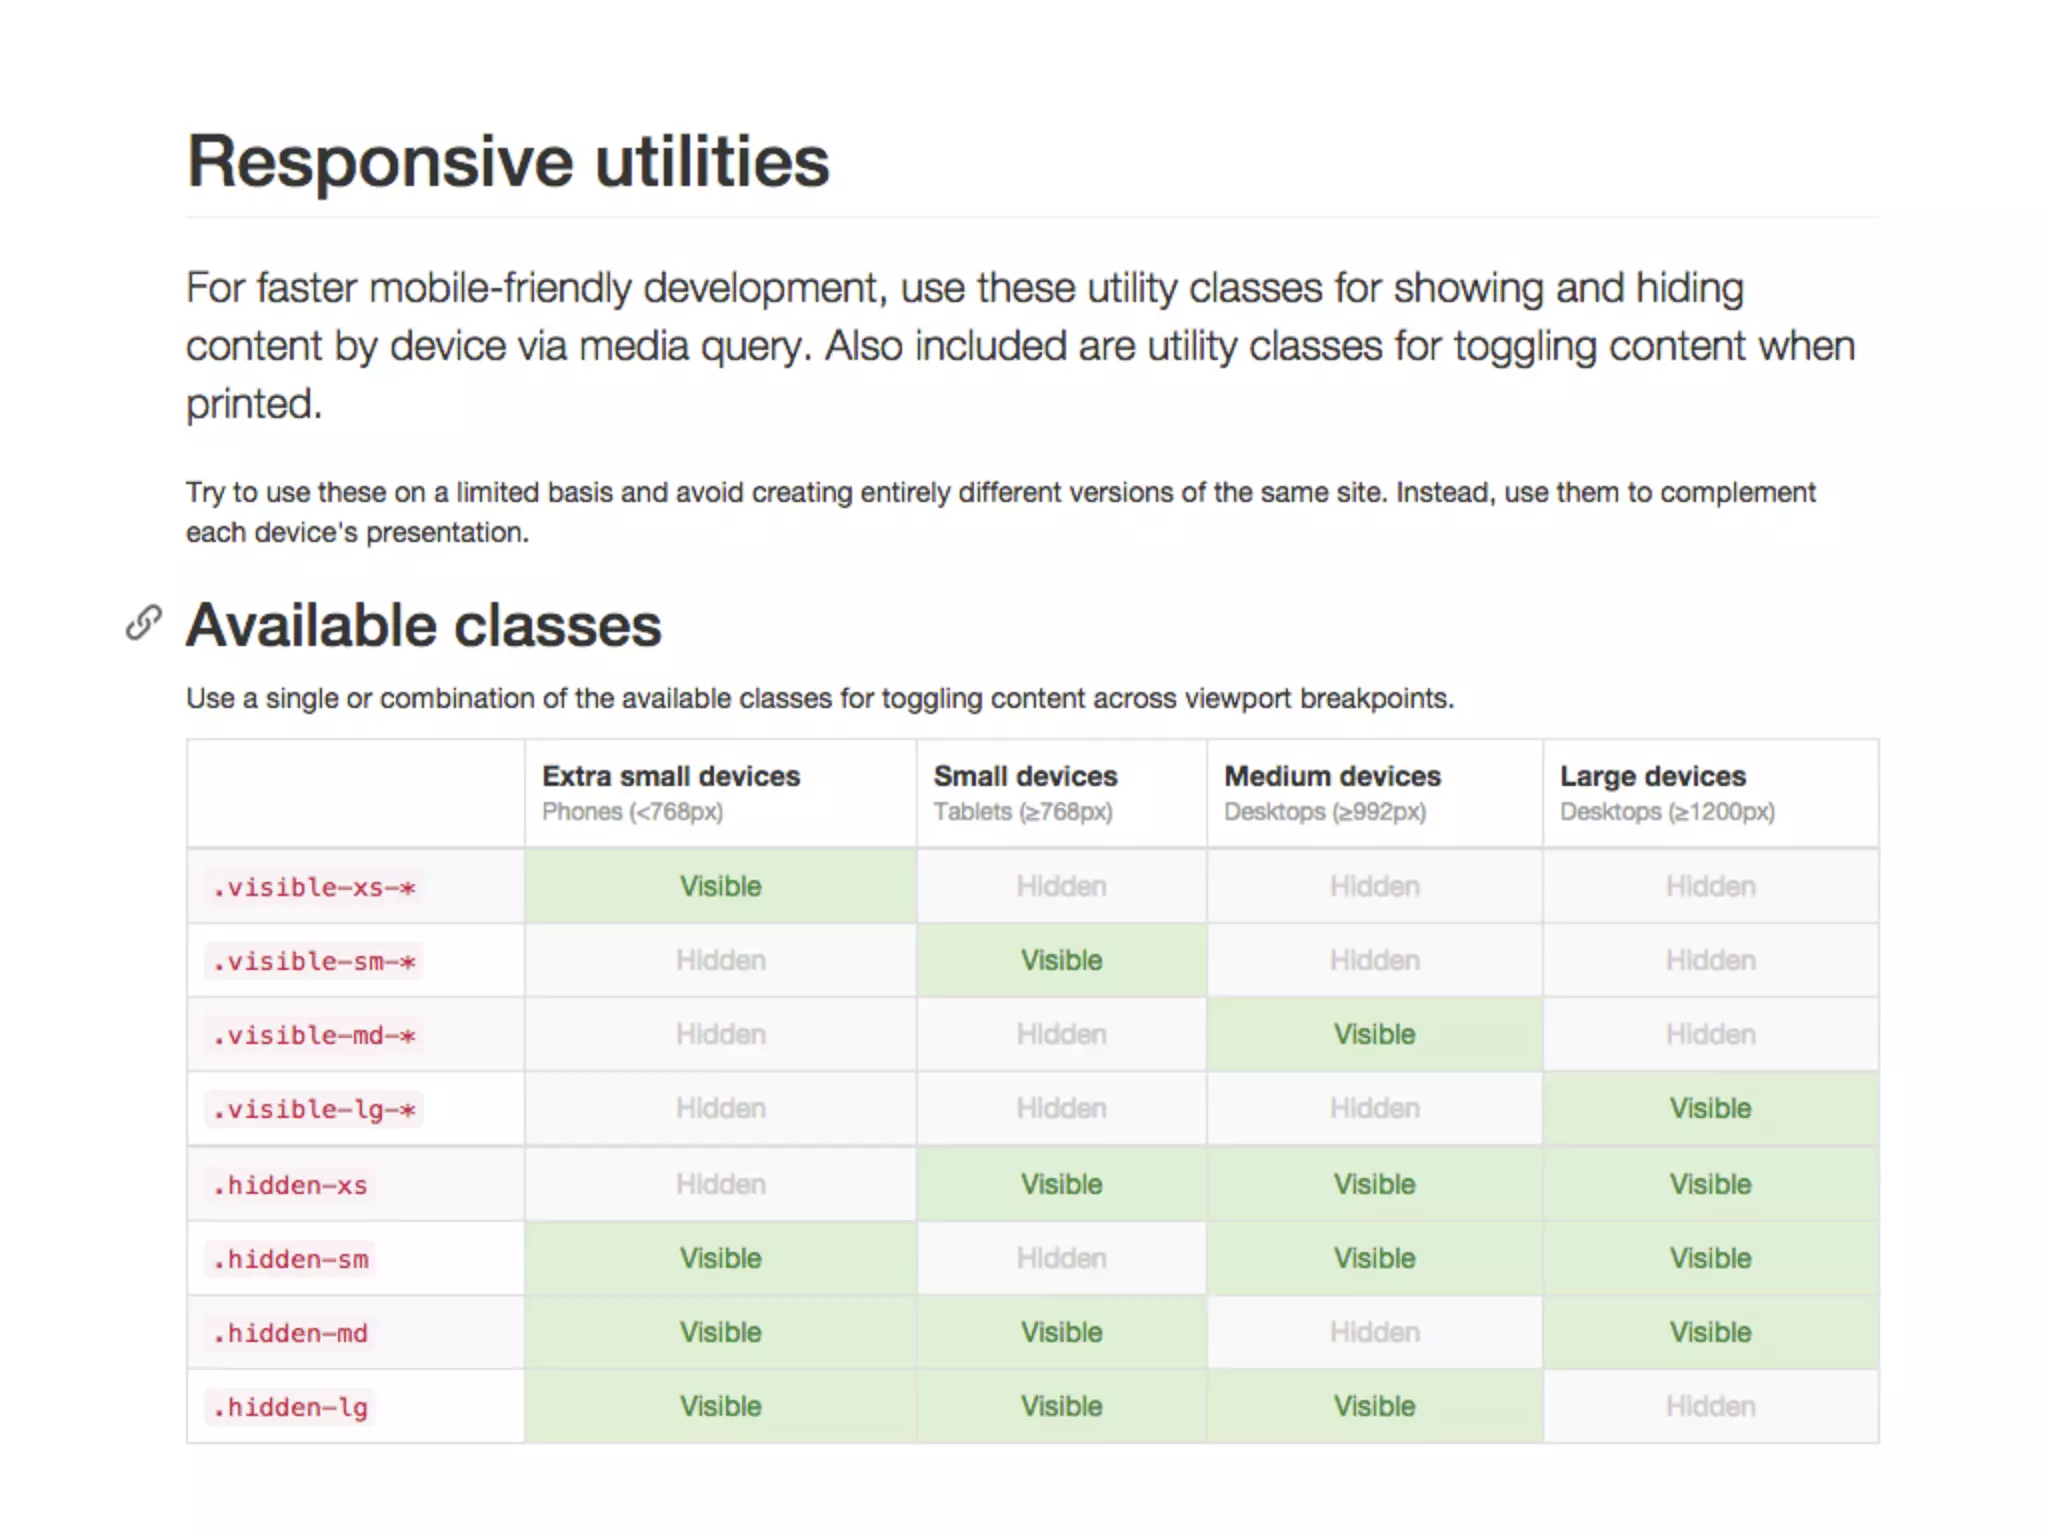Select the .visible-xs-* class code

[x=314, y=888]
